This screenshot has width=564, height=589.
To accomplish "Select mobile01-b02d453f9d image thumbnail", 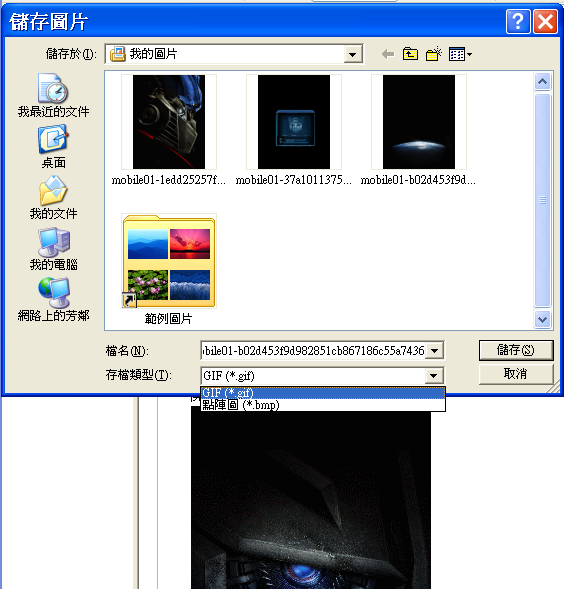I will coord(419,122).
